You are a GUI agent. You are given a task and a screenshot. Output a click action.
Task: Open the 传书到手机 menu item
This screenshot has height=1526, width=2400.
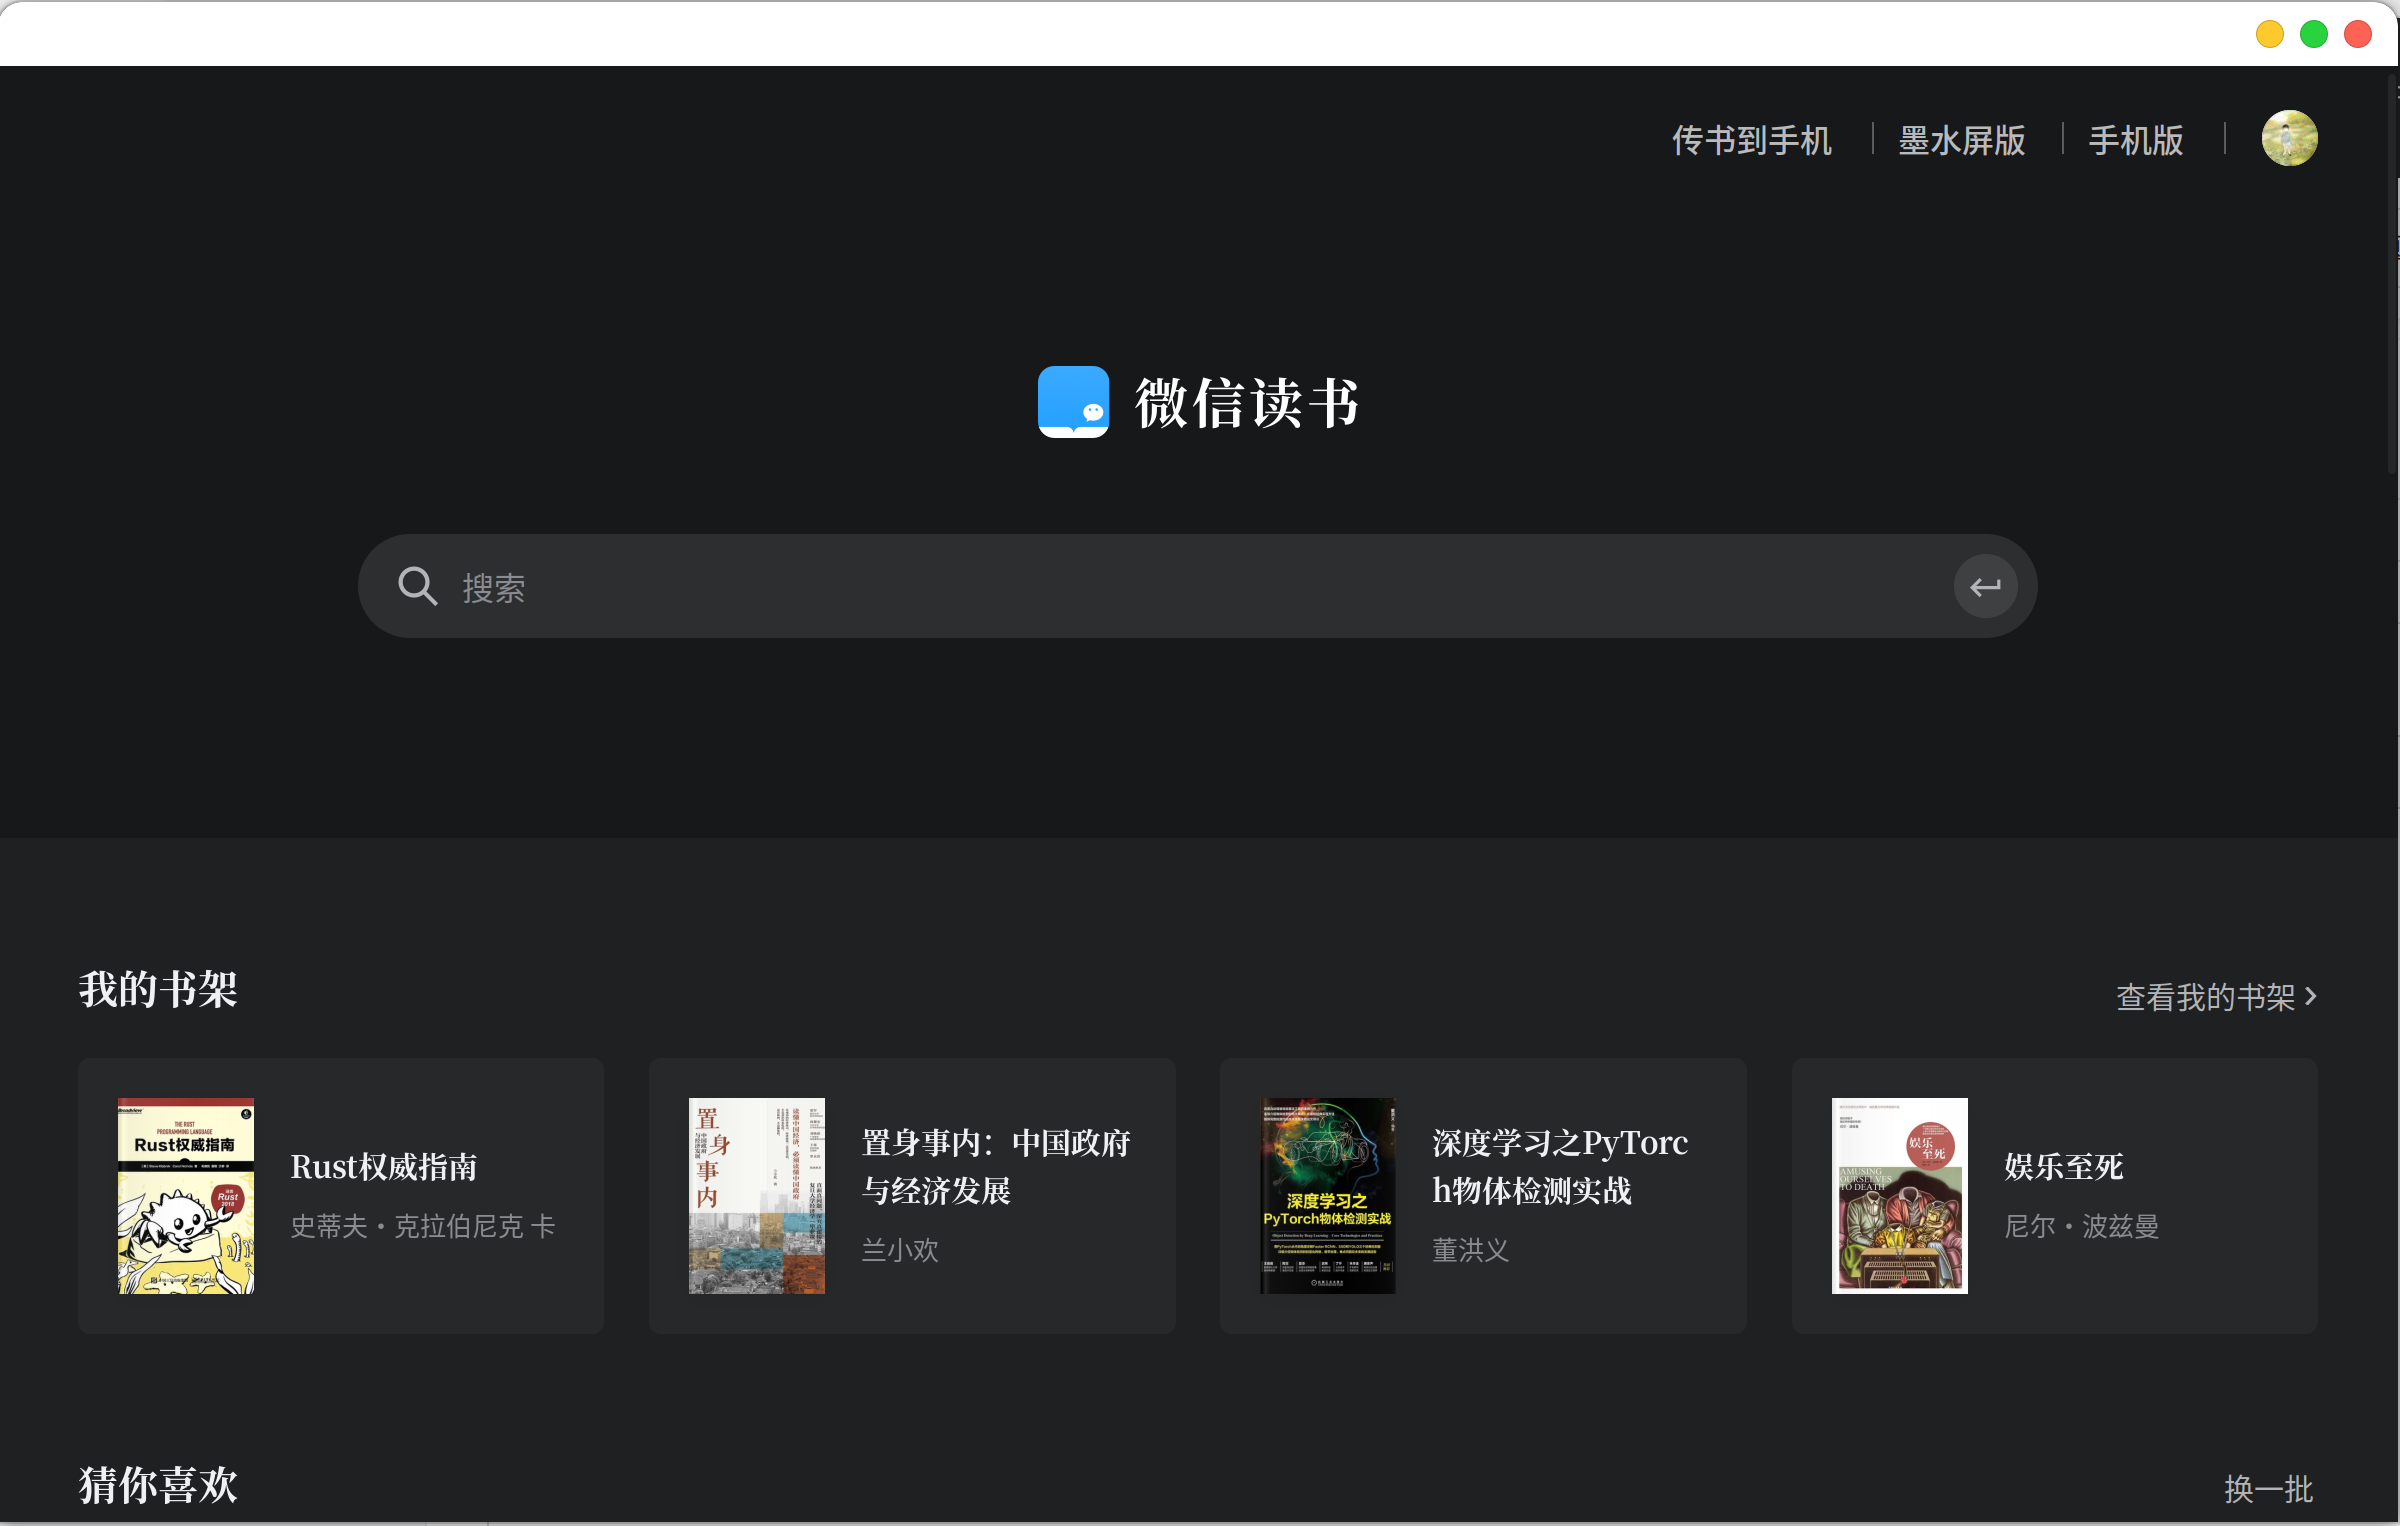(x=1751, y=140)
